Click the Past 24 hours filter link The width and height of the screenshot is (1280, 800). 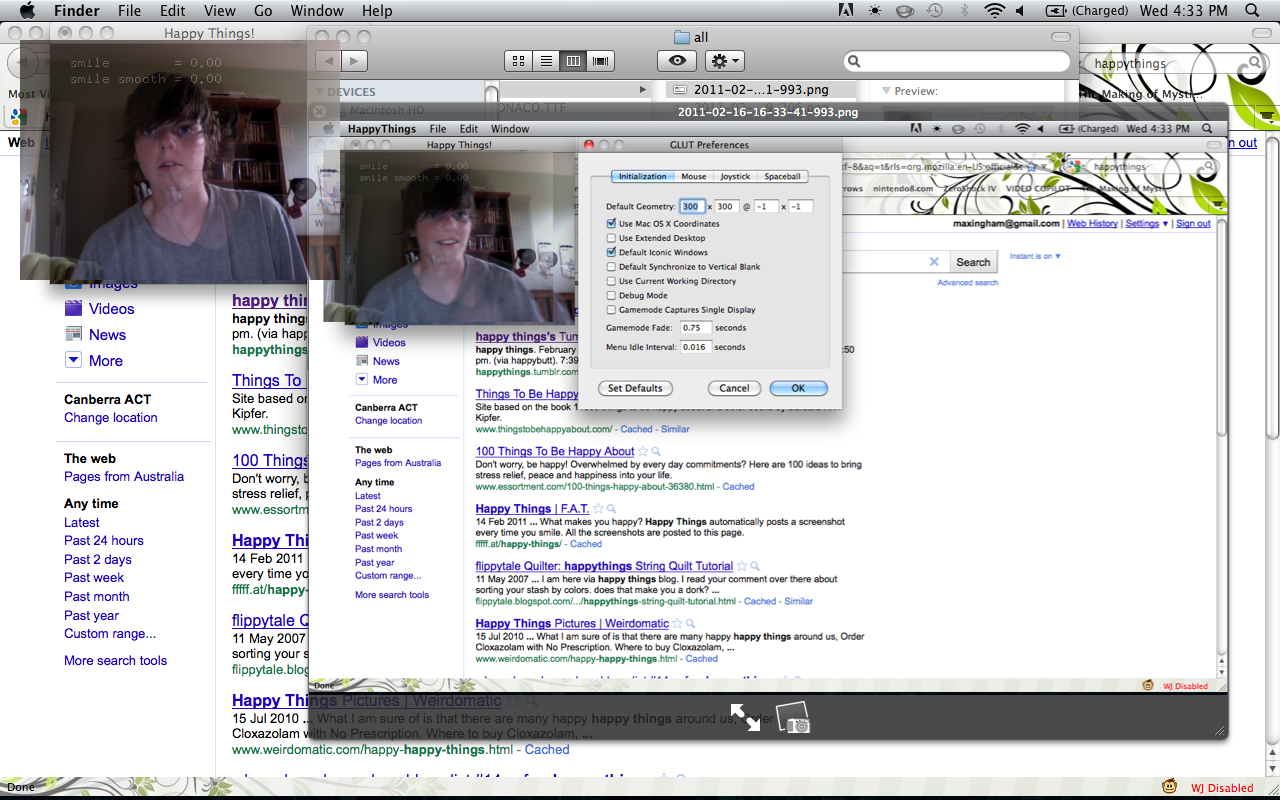(104, 541)
